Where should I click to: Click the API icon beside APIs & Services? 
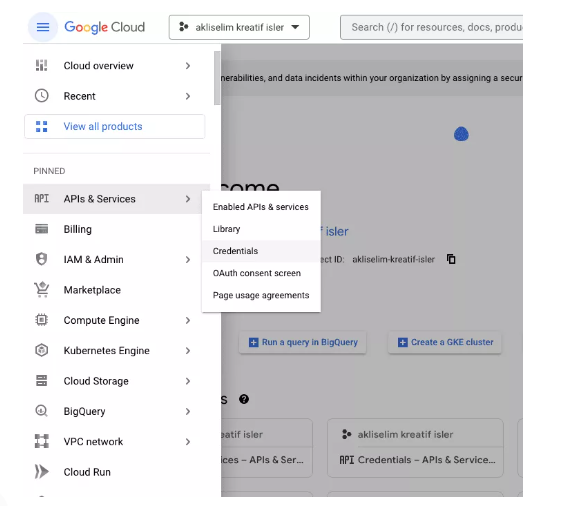coord(42,199)
